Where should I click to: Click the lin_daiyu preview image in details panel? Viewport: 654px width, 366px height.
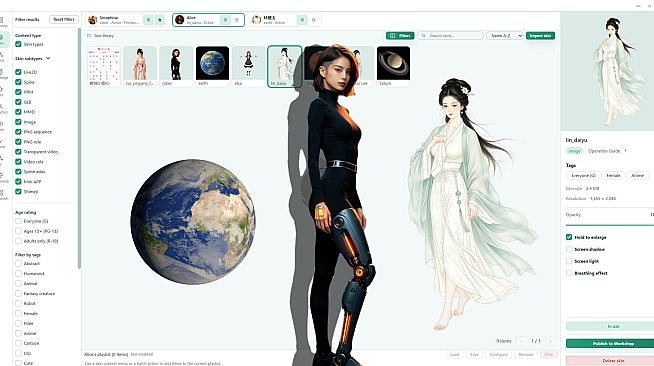click(607, 71)
